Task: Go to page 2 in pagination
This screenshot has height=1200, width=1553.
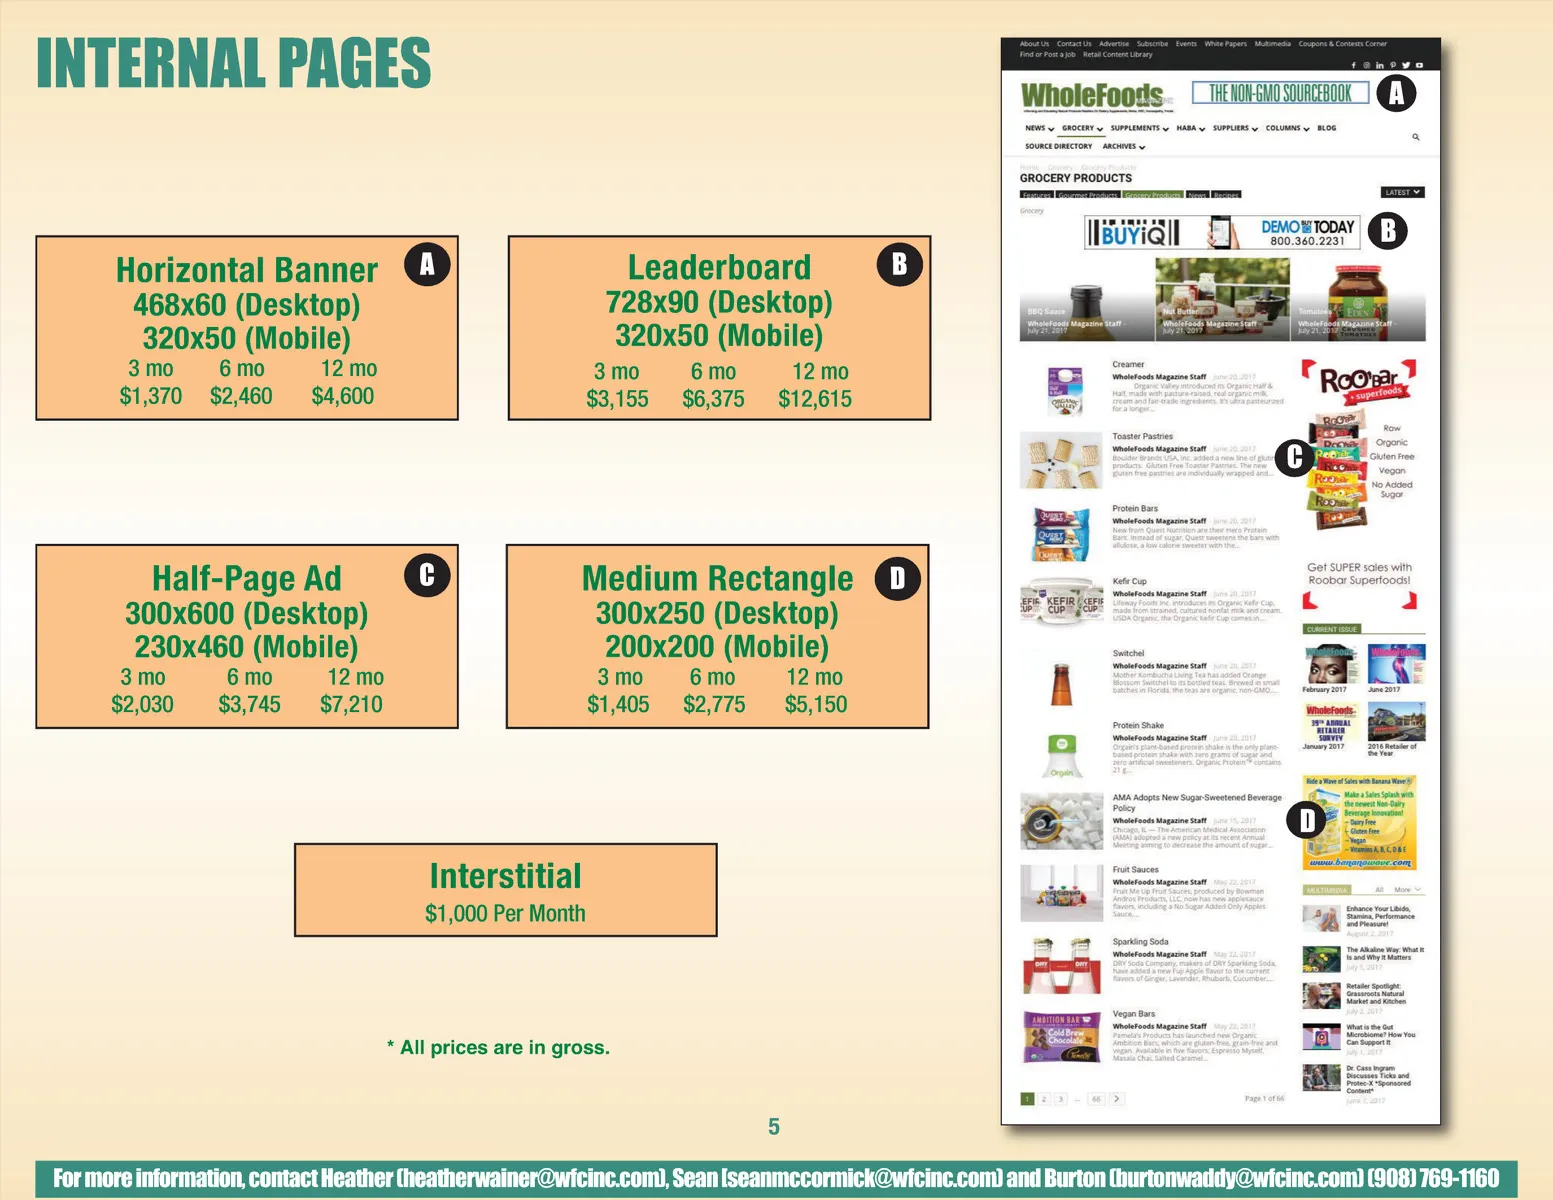Action: tap(1044, 1099)
